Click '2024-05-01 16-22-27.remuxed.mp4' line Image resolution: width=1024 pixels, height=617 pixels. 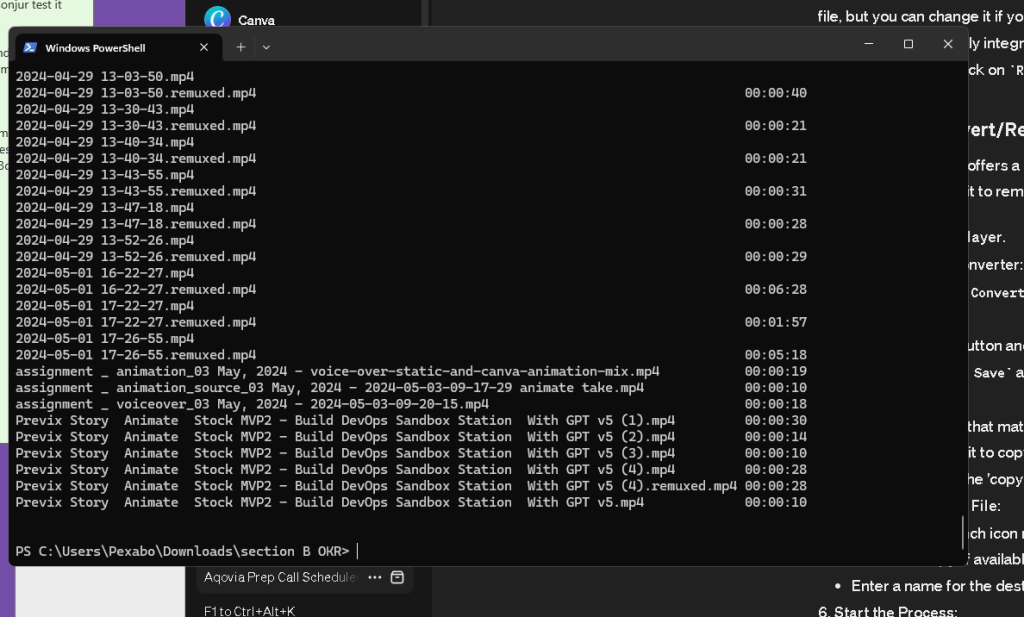[x=136, y=289]
